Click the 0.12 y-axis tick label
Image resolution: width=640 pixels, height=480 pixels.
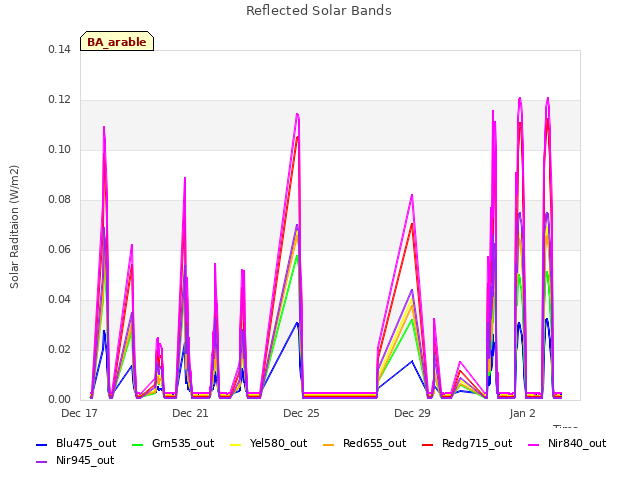[59, 100]
